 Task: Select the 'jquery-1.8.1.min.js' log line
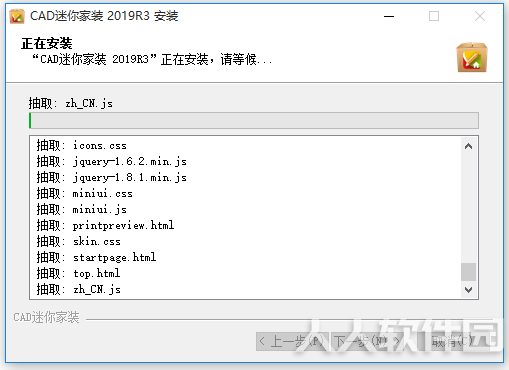(x=112, y=178)
